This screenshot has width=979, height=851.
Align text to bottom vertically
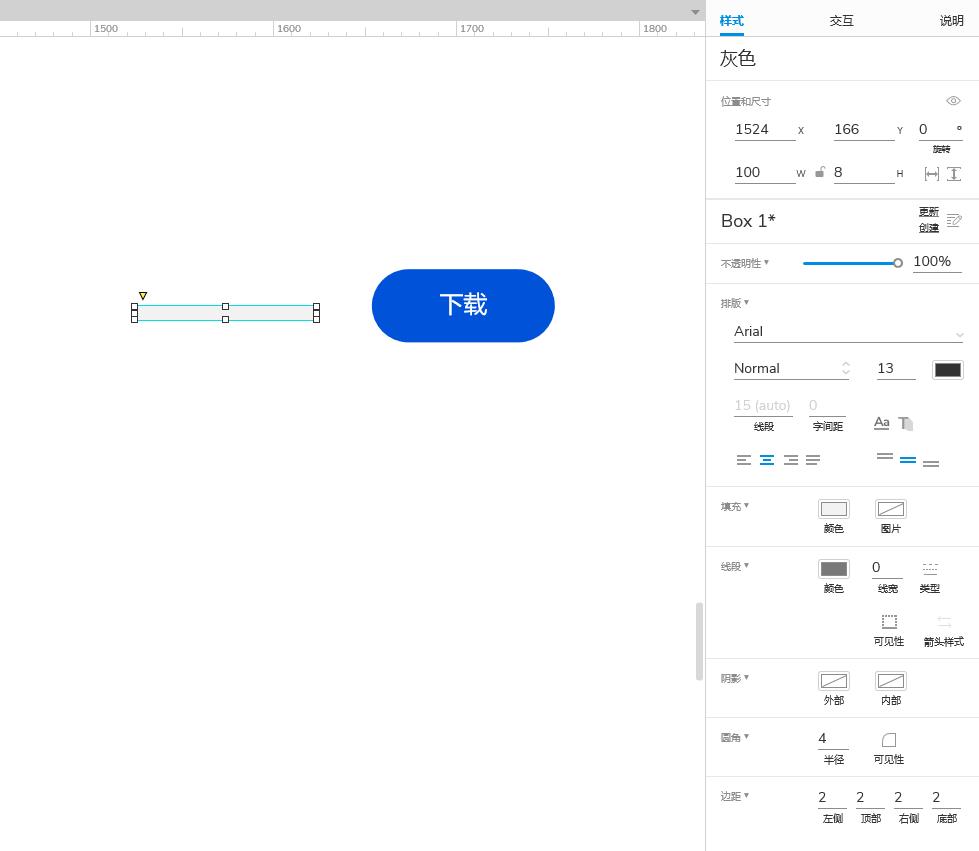pos(931,463)
